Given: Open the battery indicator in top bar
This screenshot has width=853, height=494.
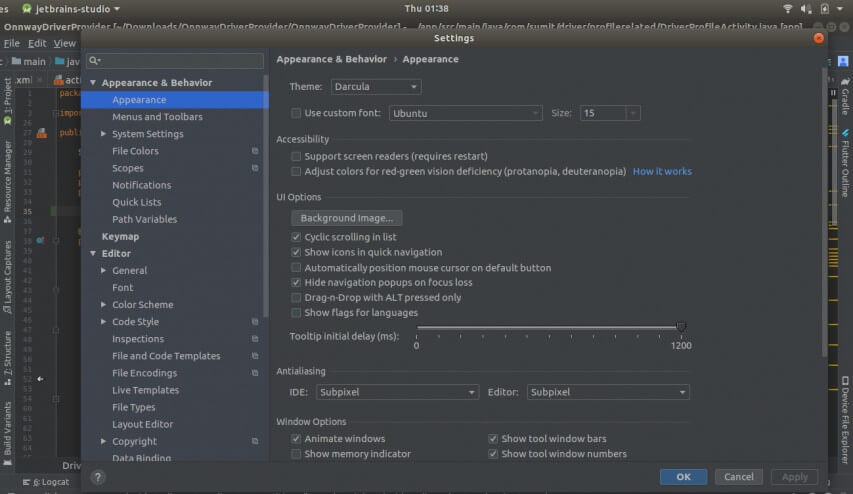Looking at the screenshot, I should click(825, 8).
